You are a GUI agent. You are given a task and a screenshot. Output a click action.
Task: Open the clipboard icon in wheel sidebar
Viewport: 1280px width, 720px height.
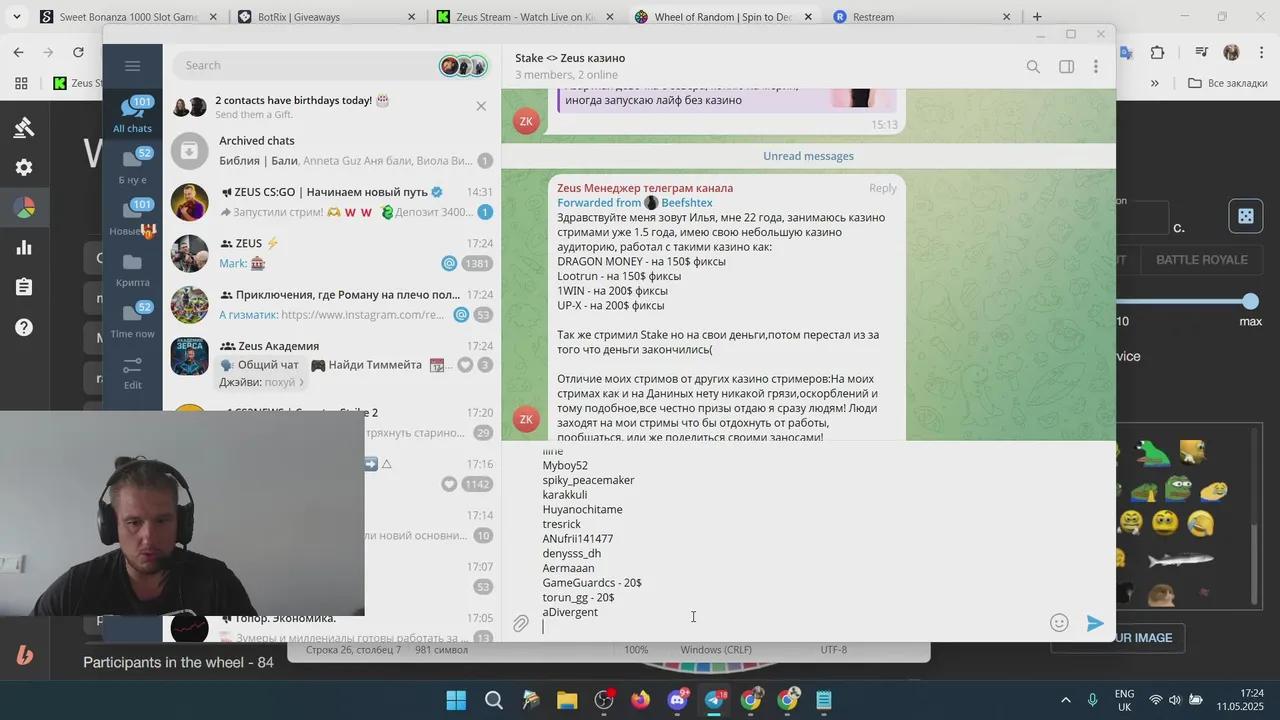(x=24, y=287)
